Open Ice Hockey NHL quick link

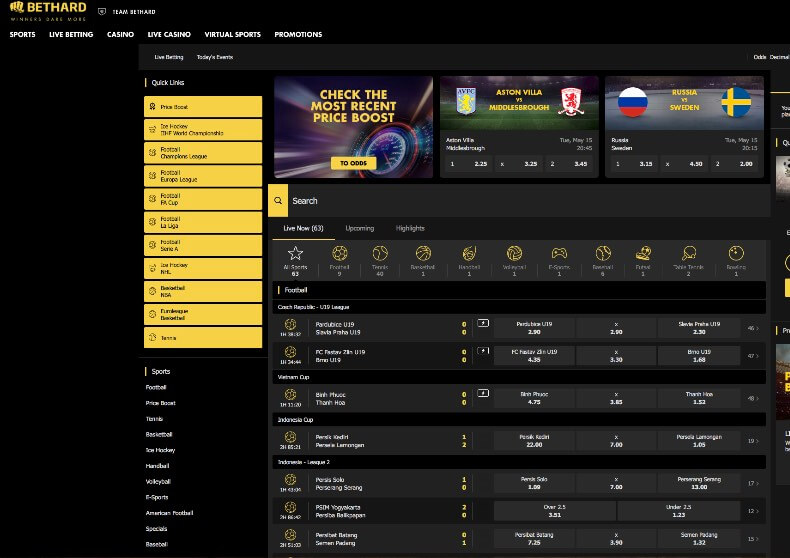tap(203, 268)
